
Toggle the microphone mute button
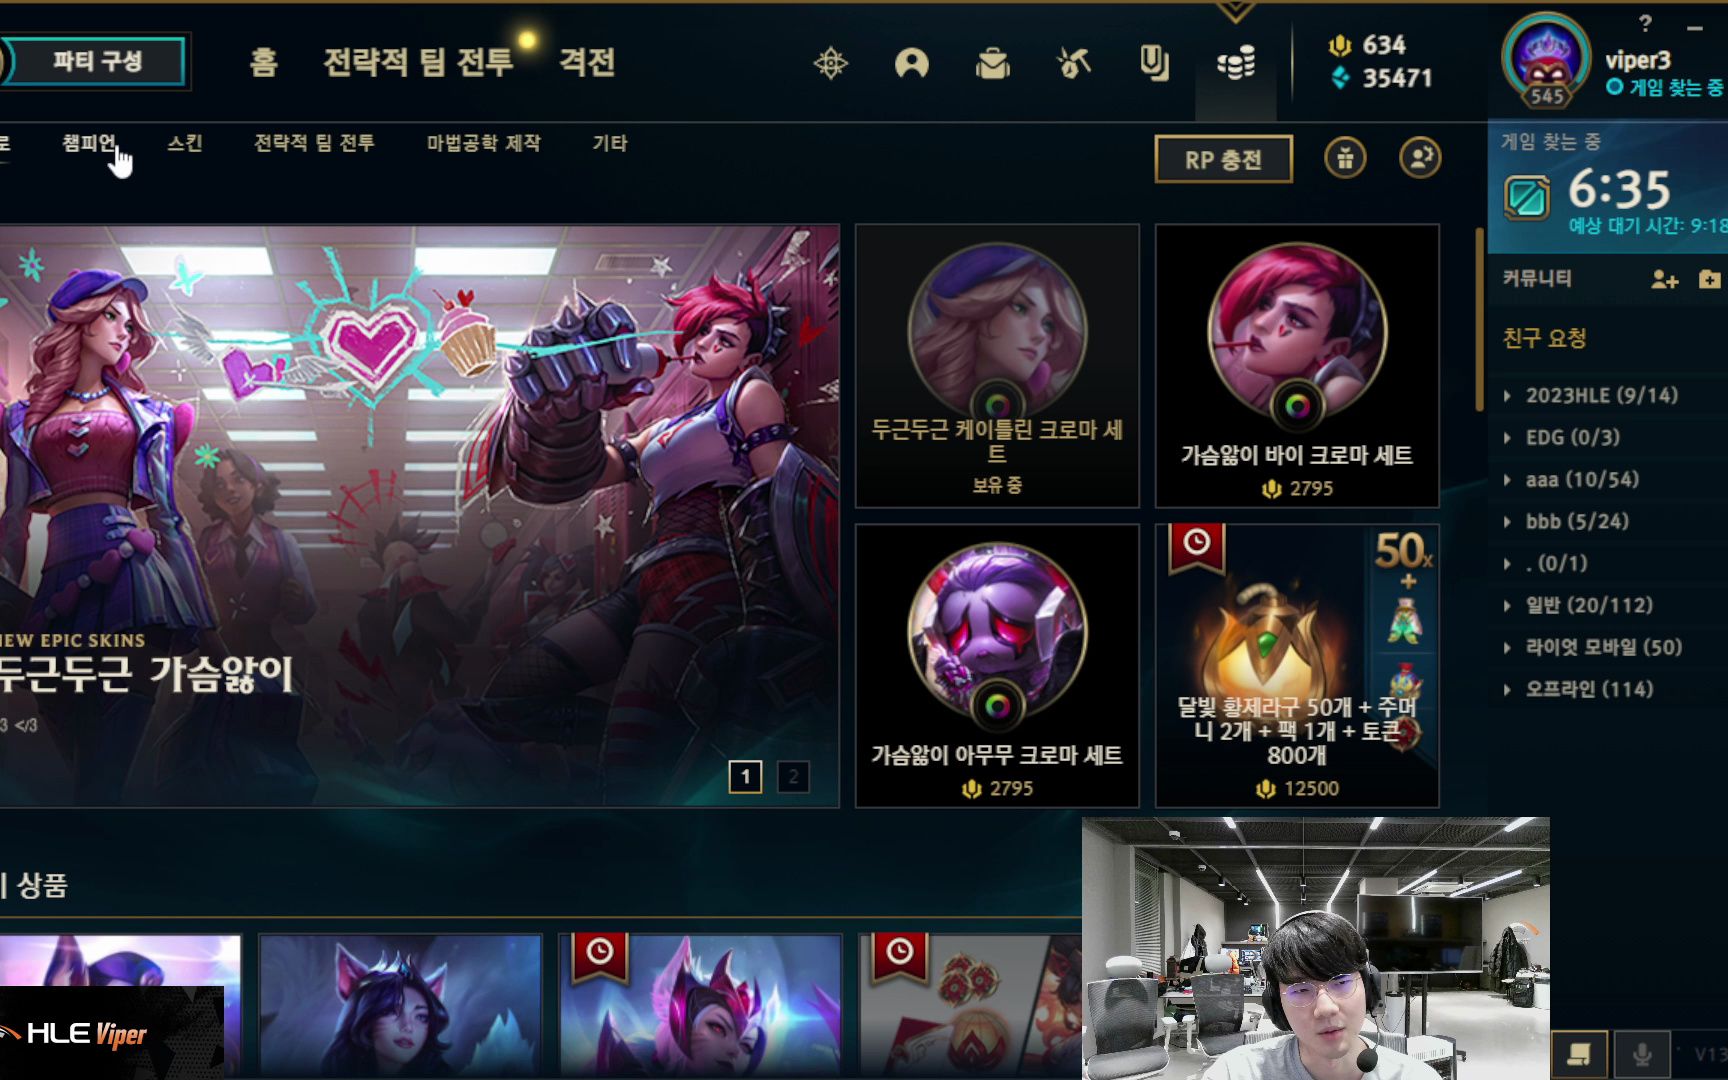(x=1641, y=1054)
